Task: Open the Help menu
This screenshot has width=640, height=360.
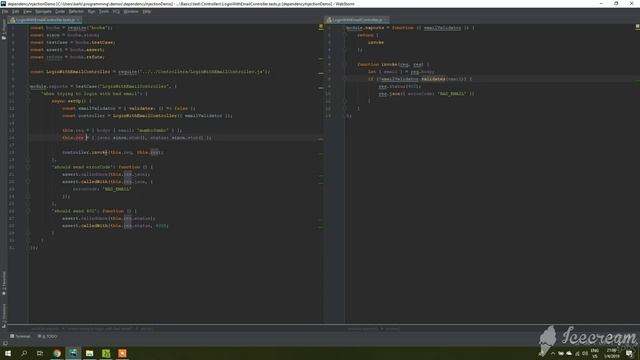Action: coord(147,11)
